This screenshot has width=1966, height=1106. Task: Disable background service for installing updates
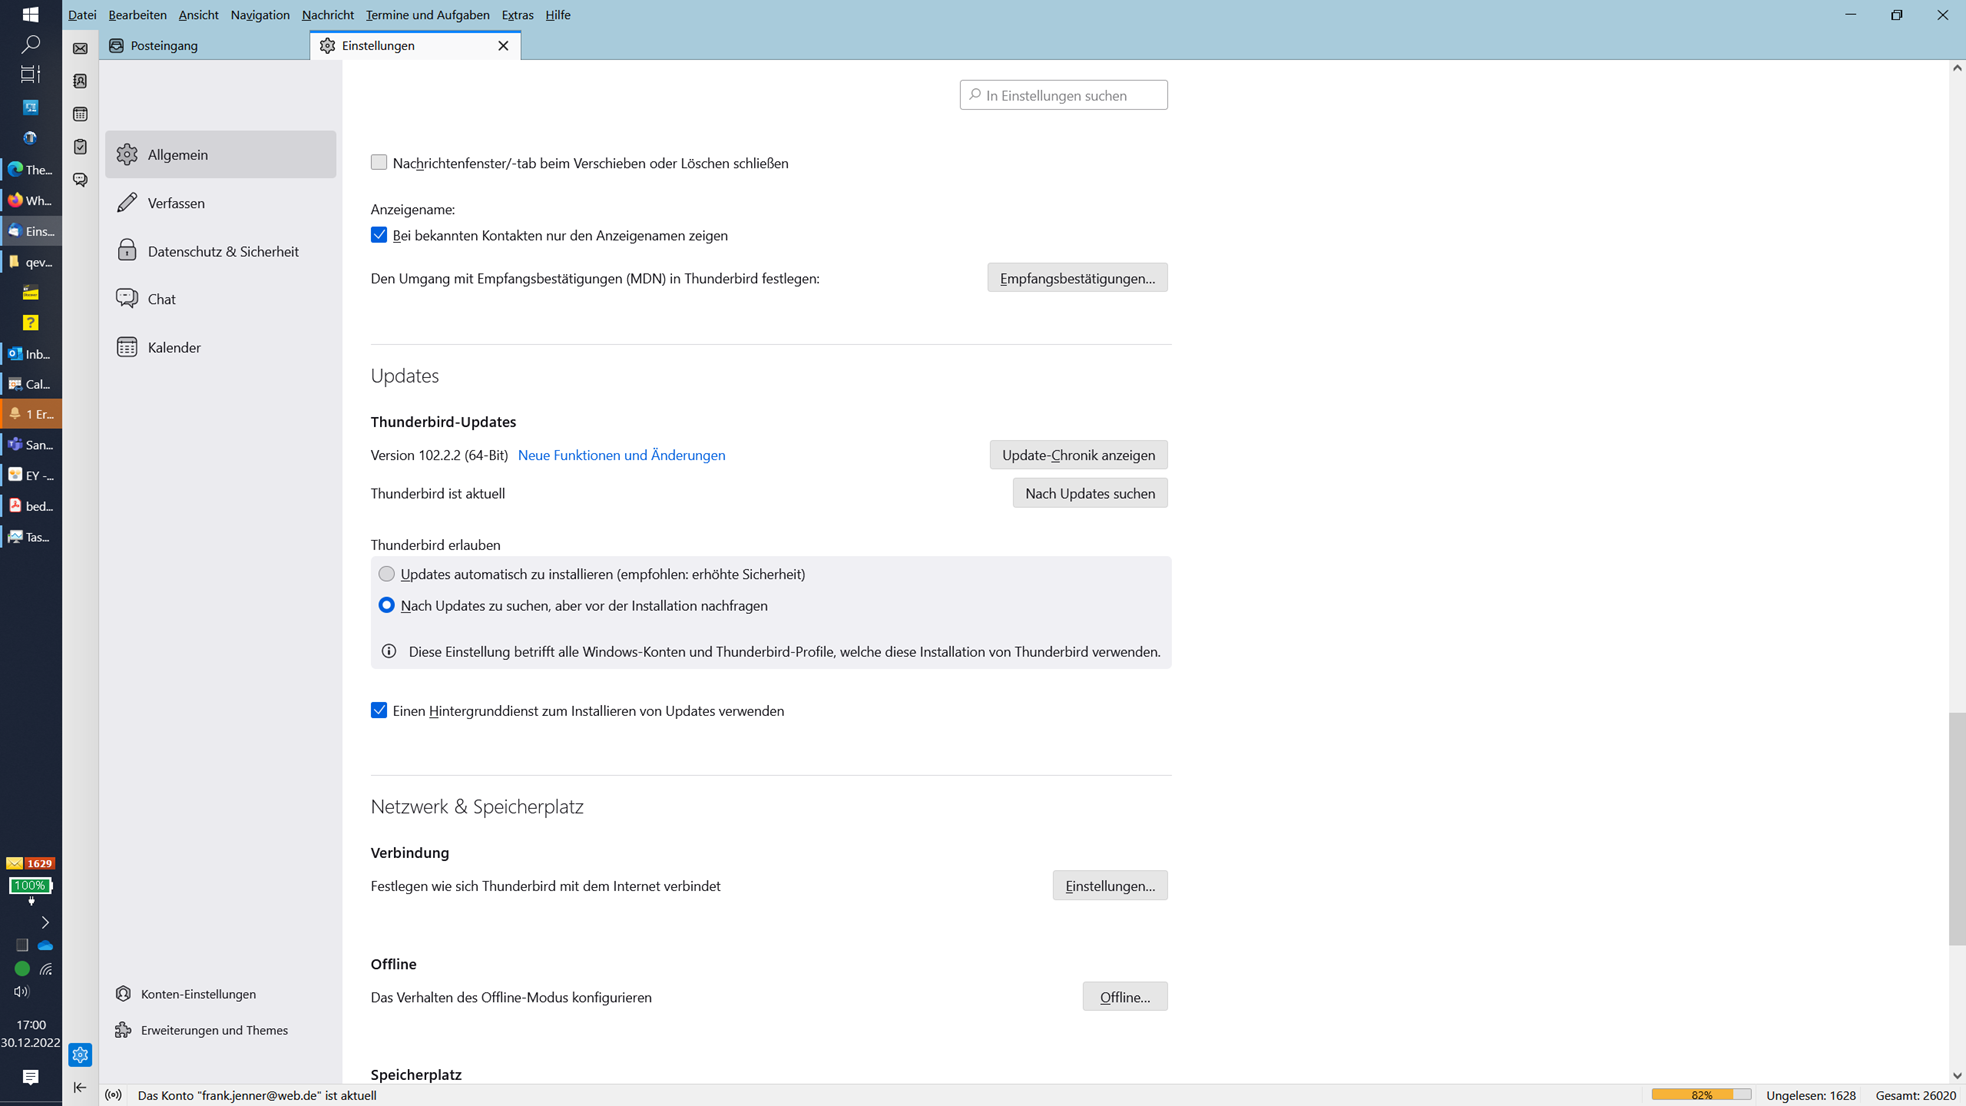[379, 710]
